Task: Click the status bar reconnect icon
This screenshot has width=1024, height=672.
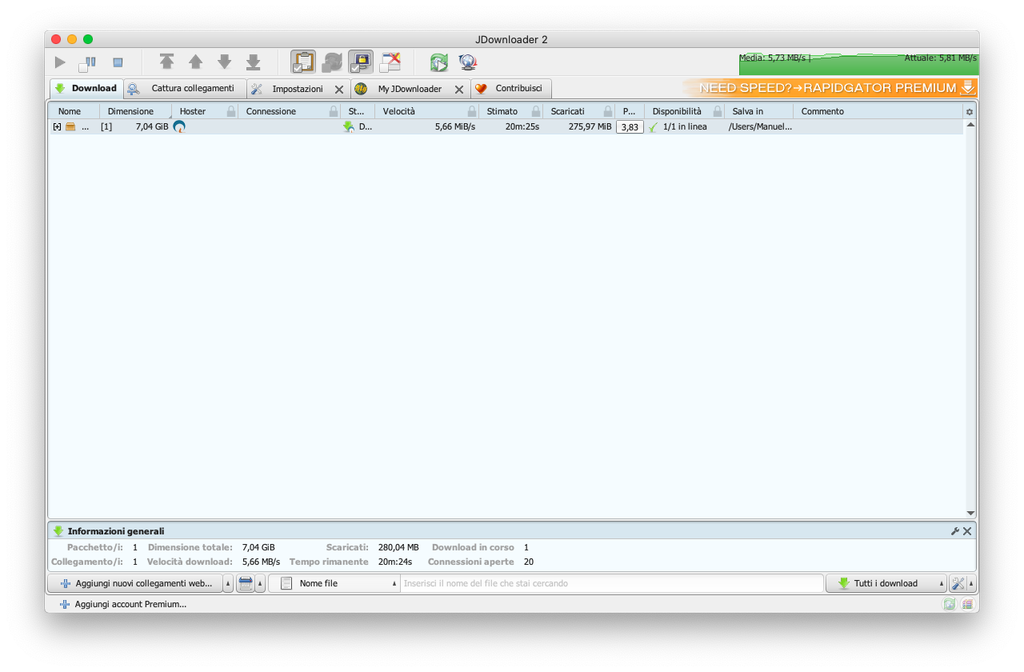Action: pyautogui.click(x=950, y=604)
